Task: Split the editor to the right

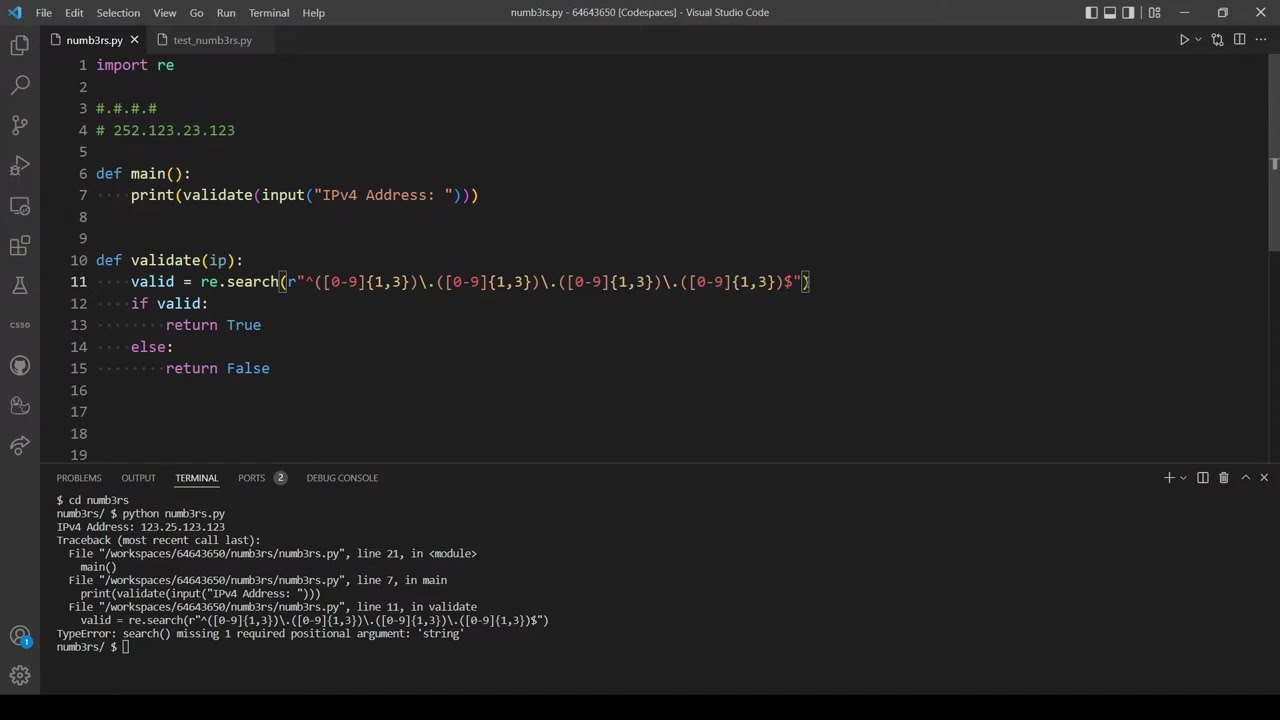Action: tap(1239, 40)
